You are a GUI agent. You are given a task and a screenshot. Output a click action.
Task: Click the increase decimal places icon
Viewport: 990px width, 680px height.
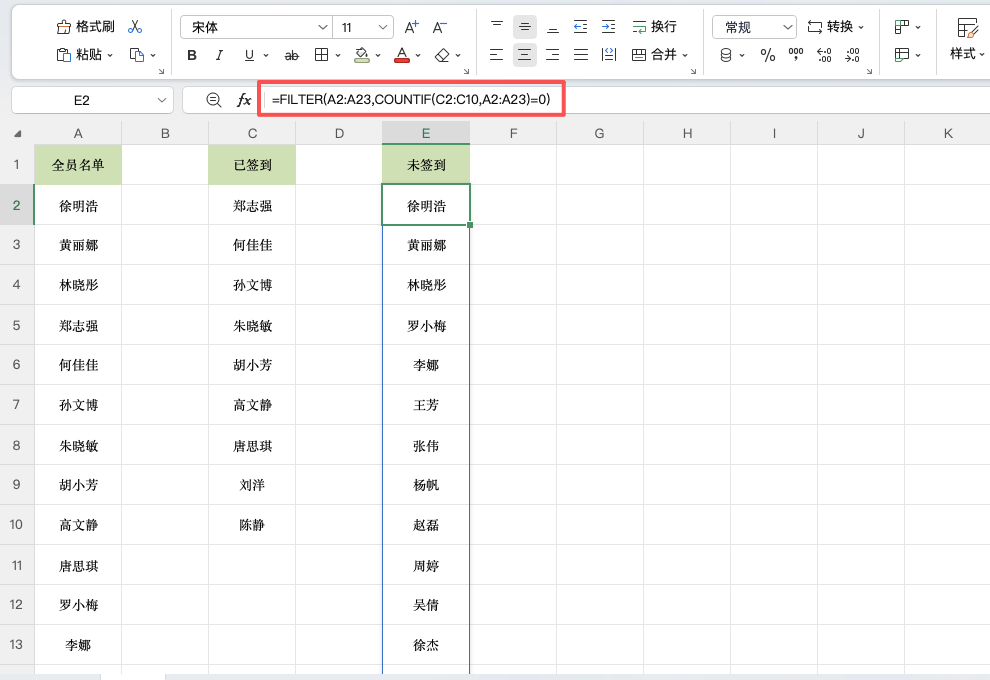click(x=824, y=56)
